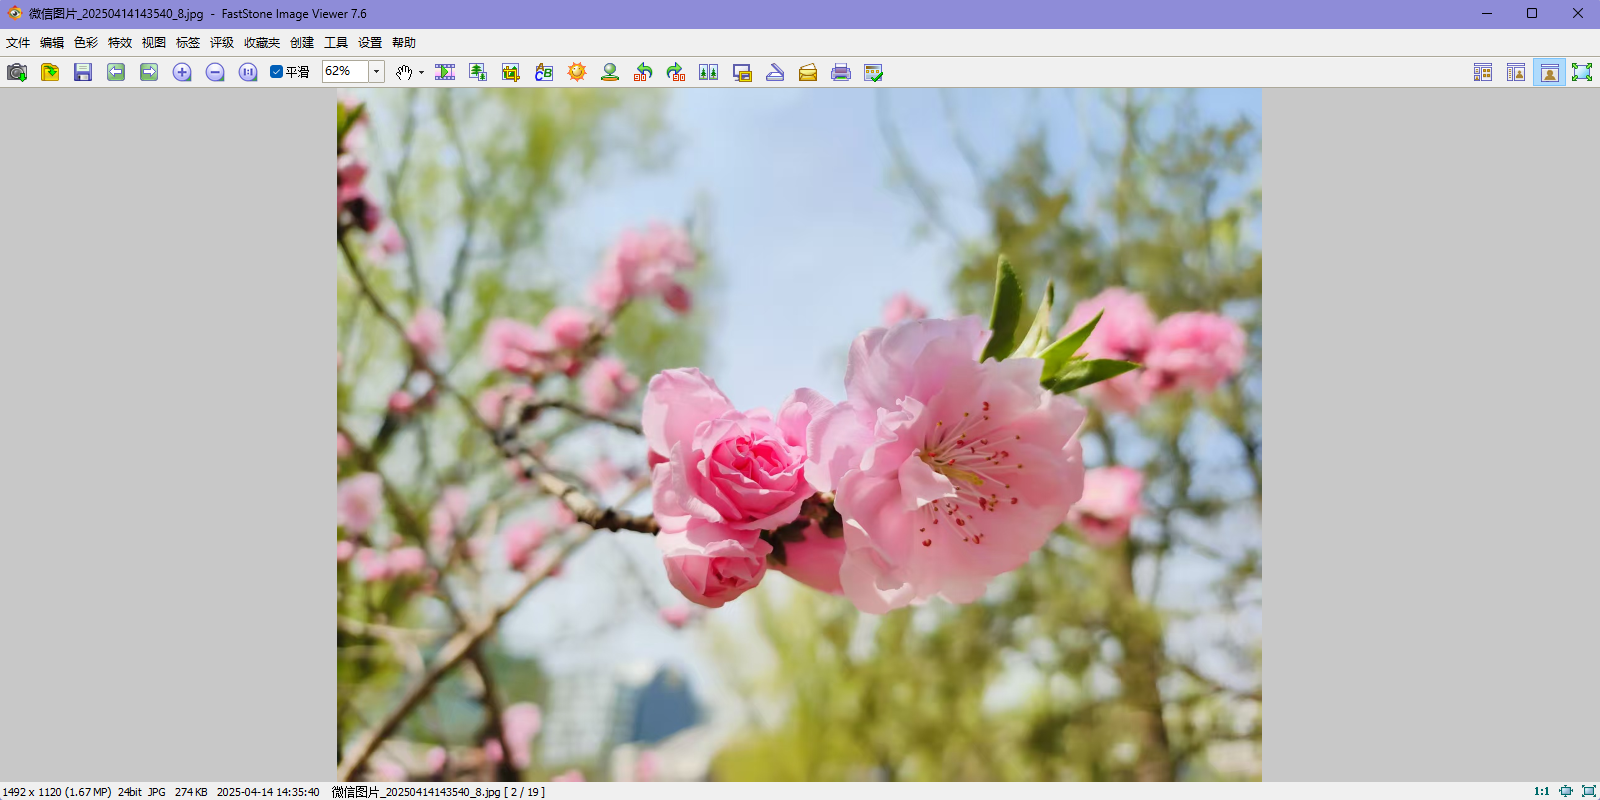The width and height of the screenshot is (1600, 800).
Task: Open the crop board tool
Action: 511,72
